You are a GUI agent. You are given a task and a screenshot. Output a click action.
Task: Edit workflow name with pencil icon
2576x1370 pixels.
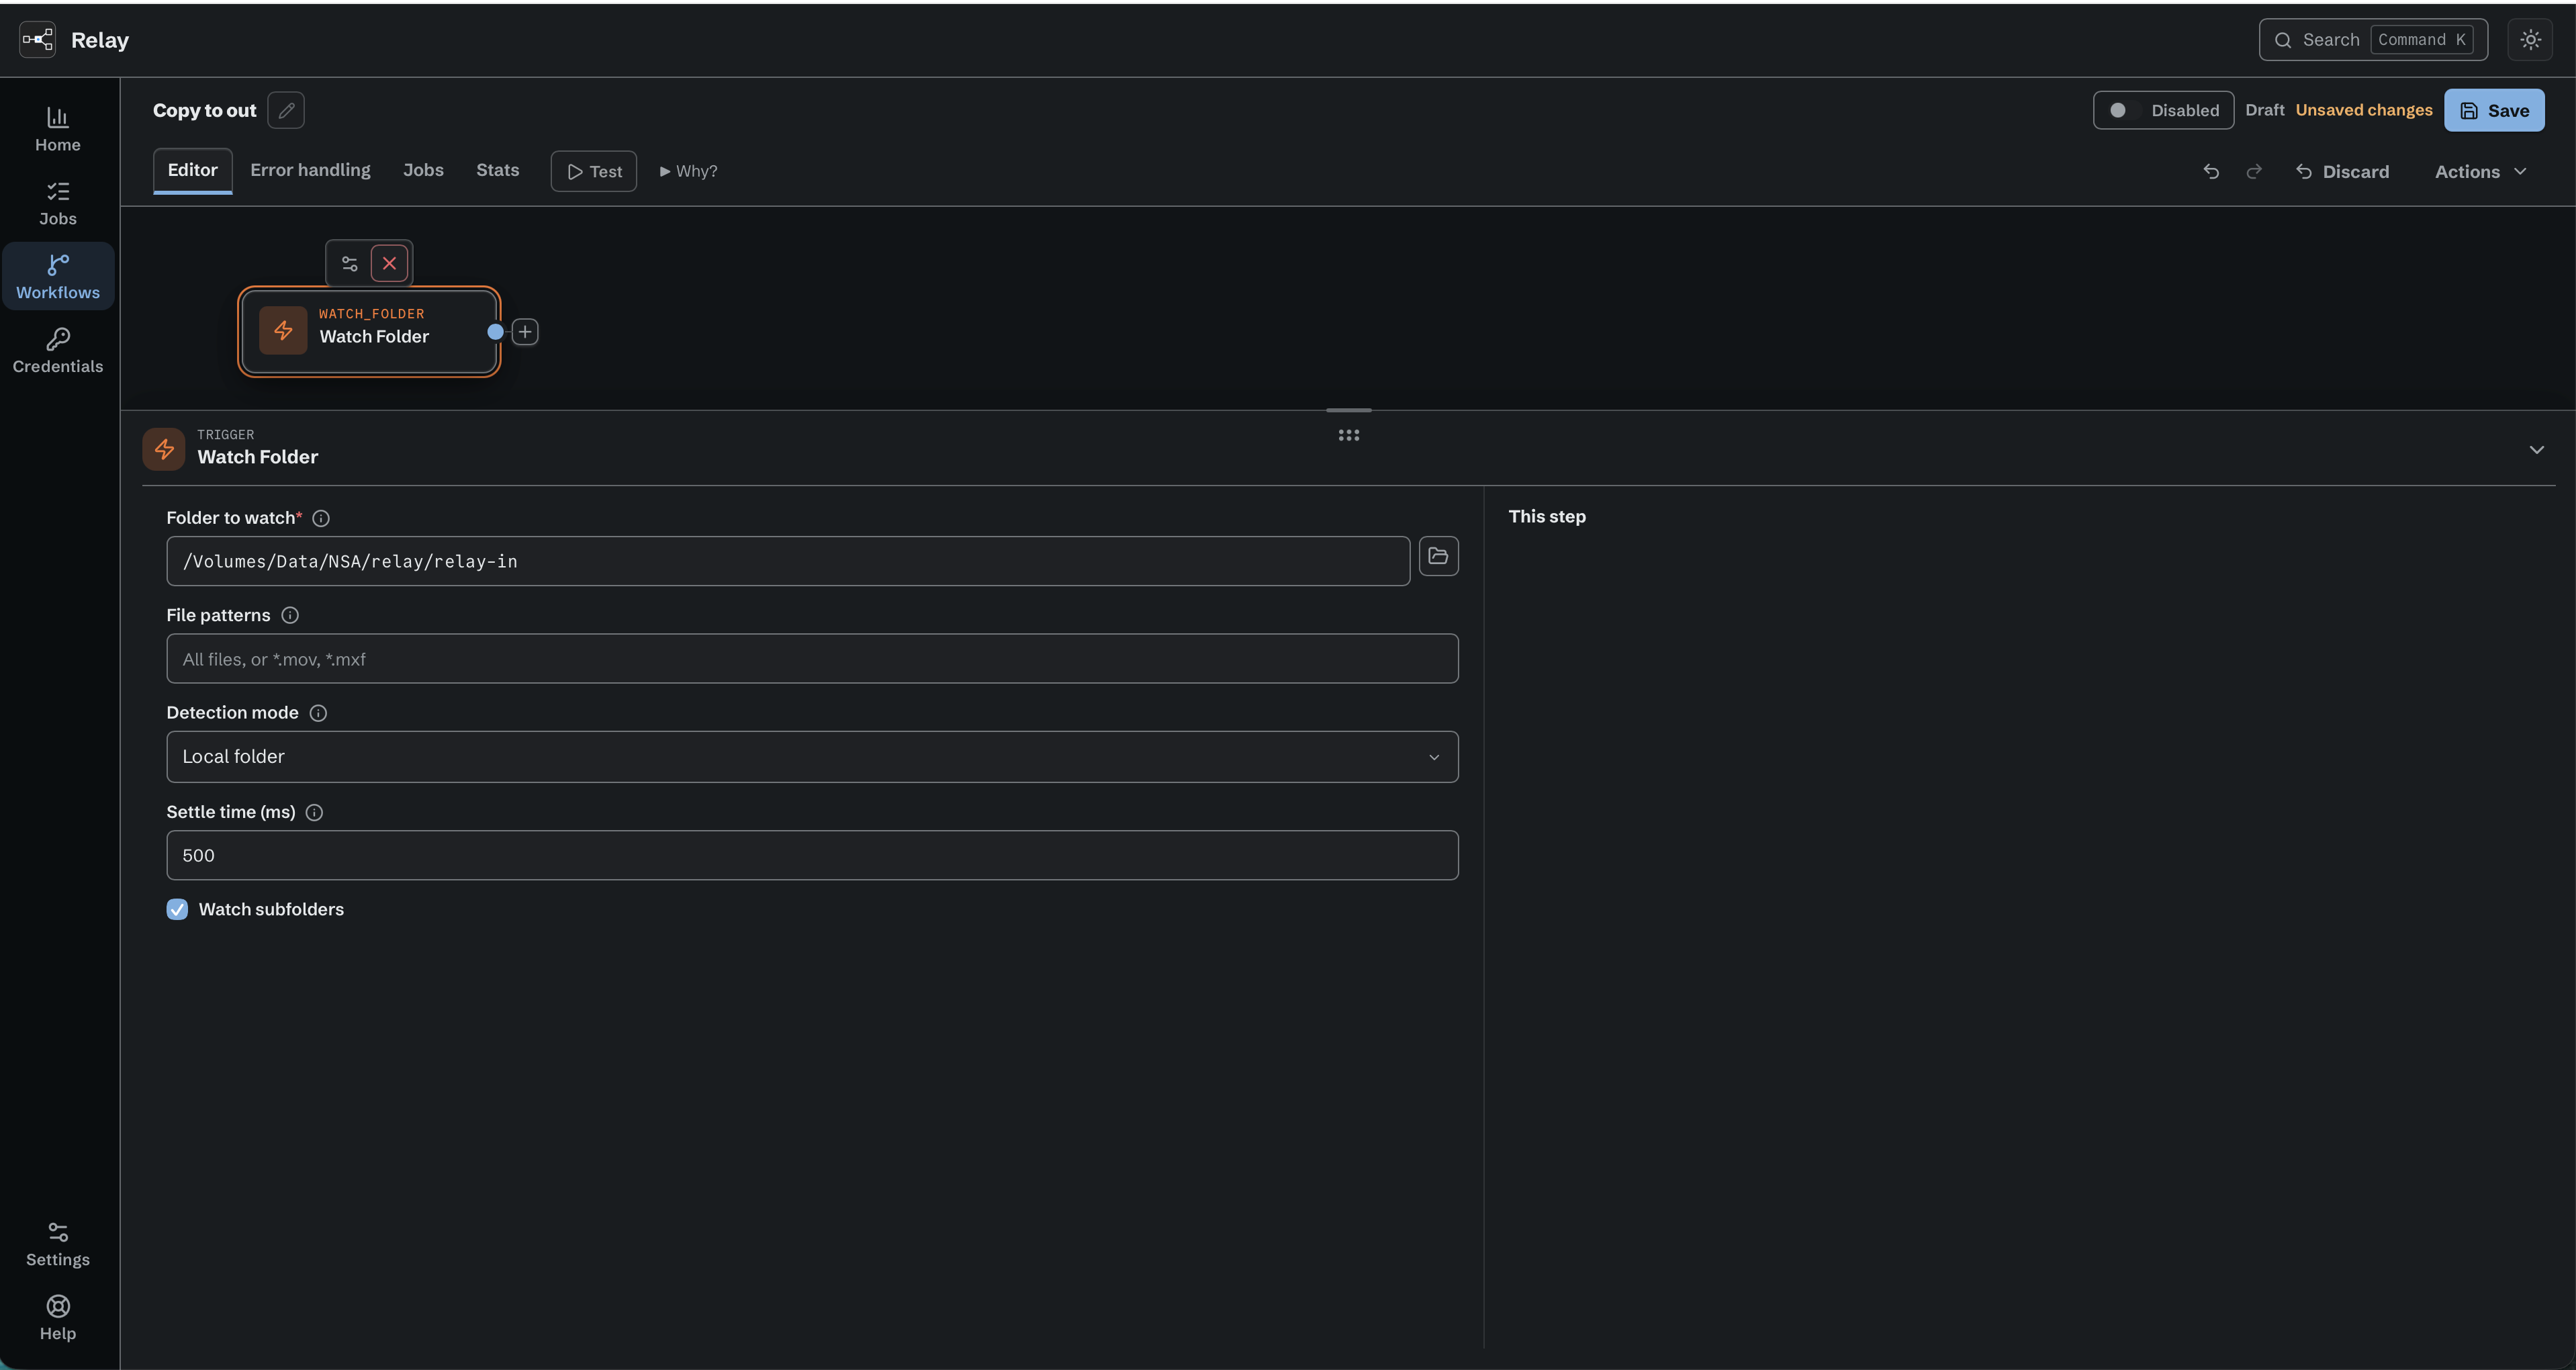click(x=286, y=110)
